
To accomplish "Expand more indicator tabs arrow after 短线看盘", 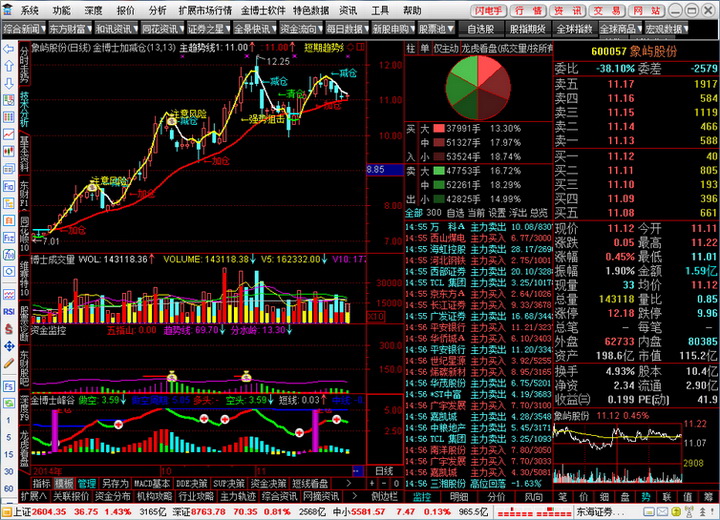I will [349, 483].
